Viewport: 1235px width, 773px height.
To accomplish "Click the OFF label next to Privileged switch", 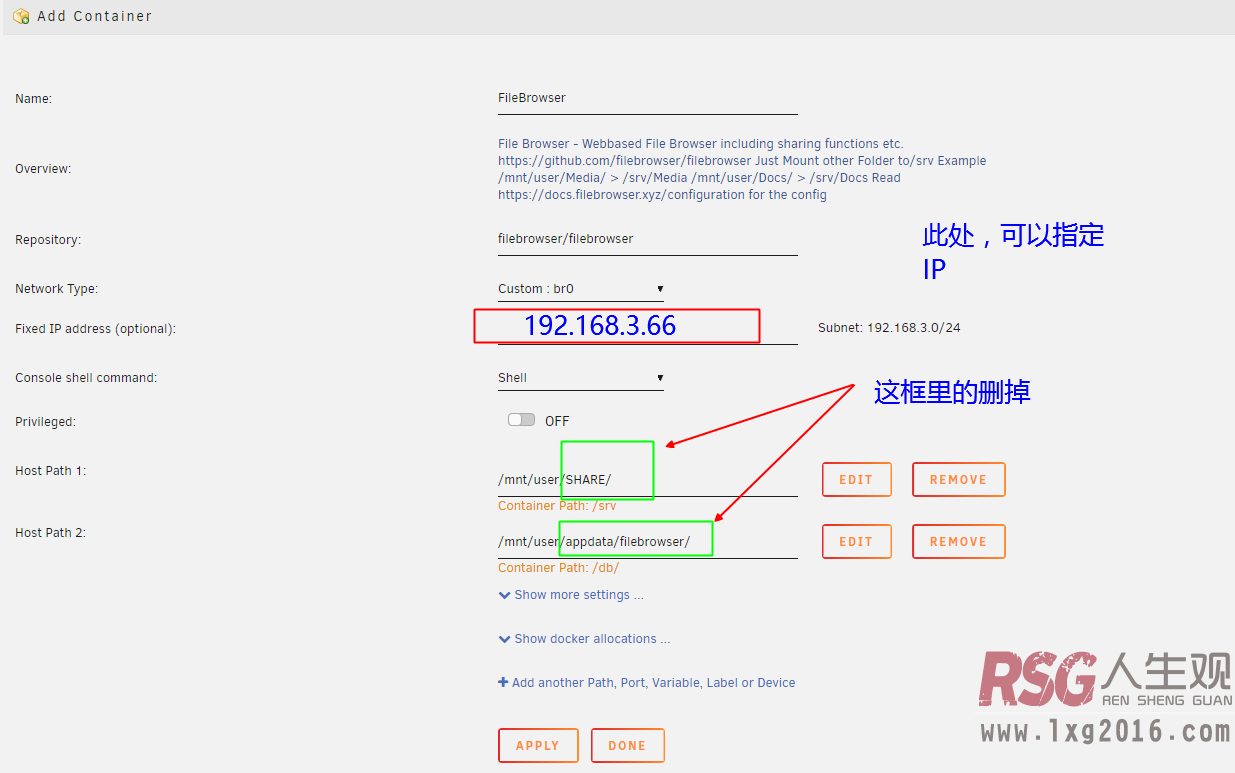I will (557, 421).
